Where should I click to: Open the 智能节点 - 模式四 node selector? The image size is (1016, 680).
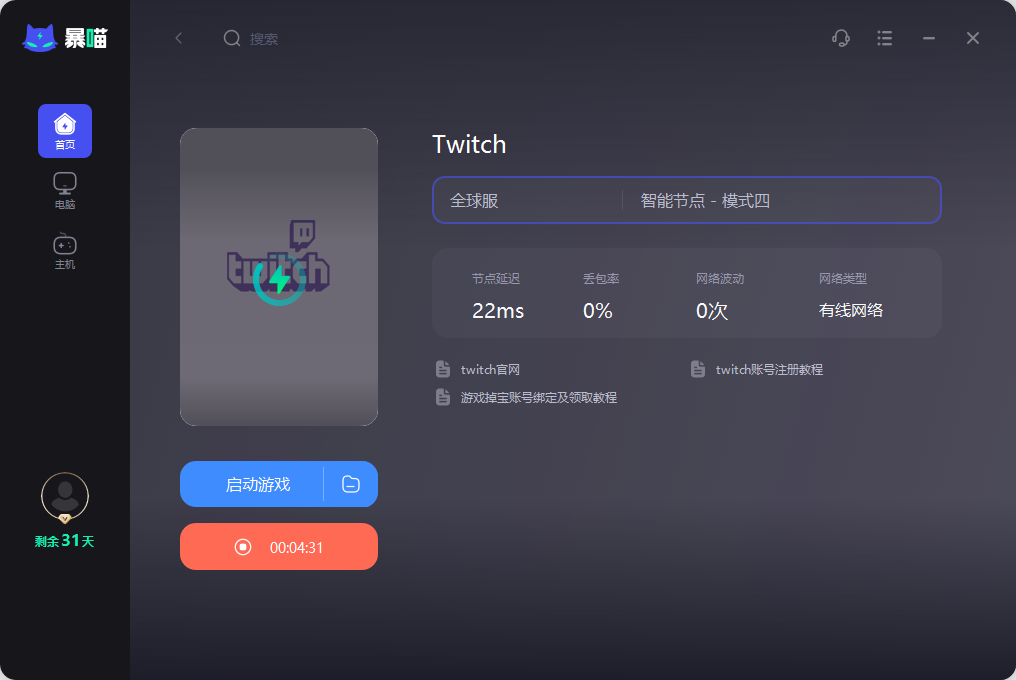click(705, 201)
